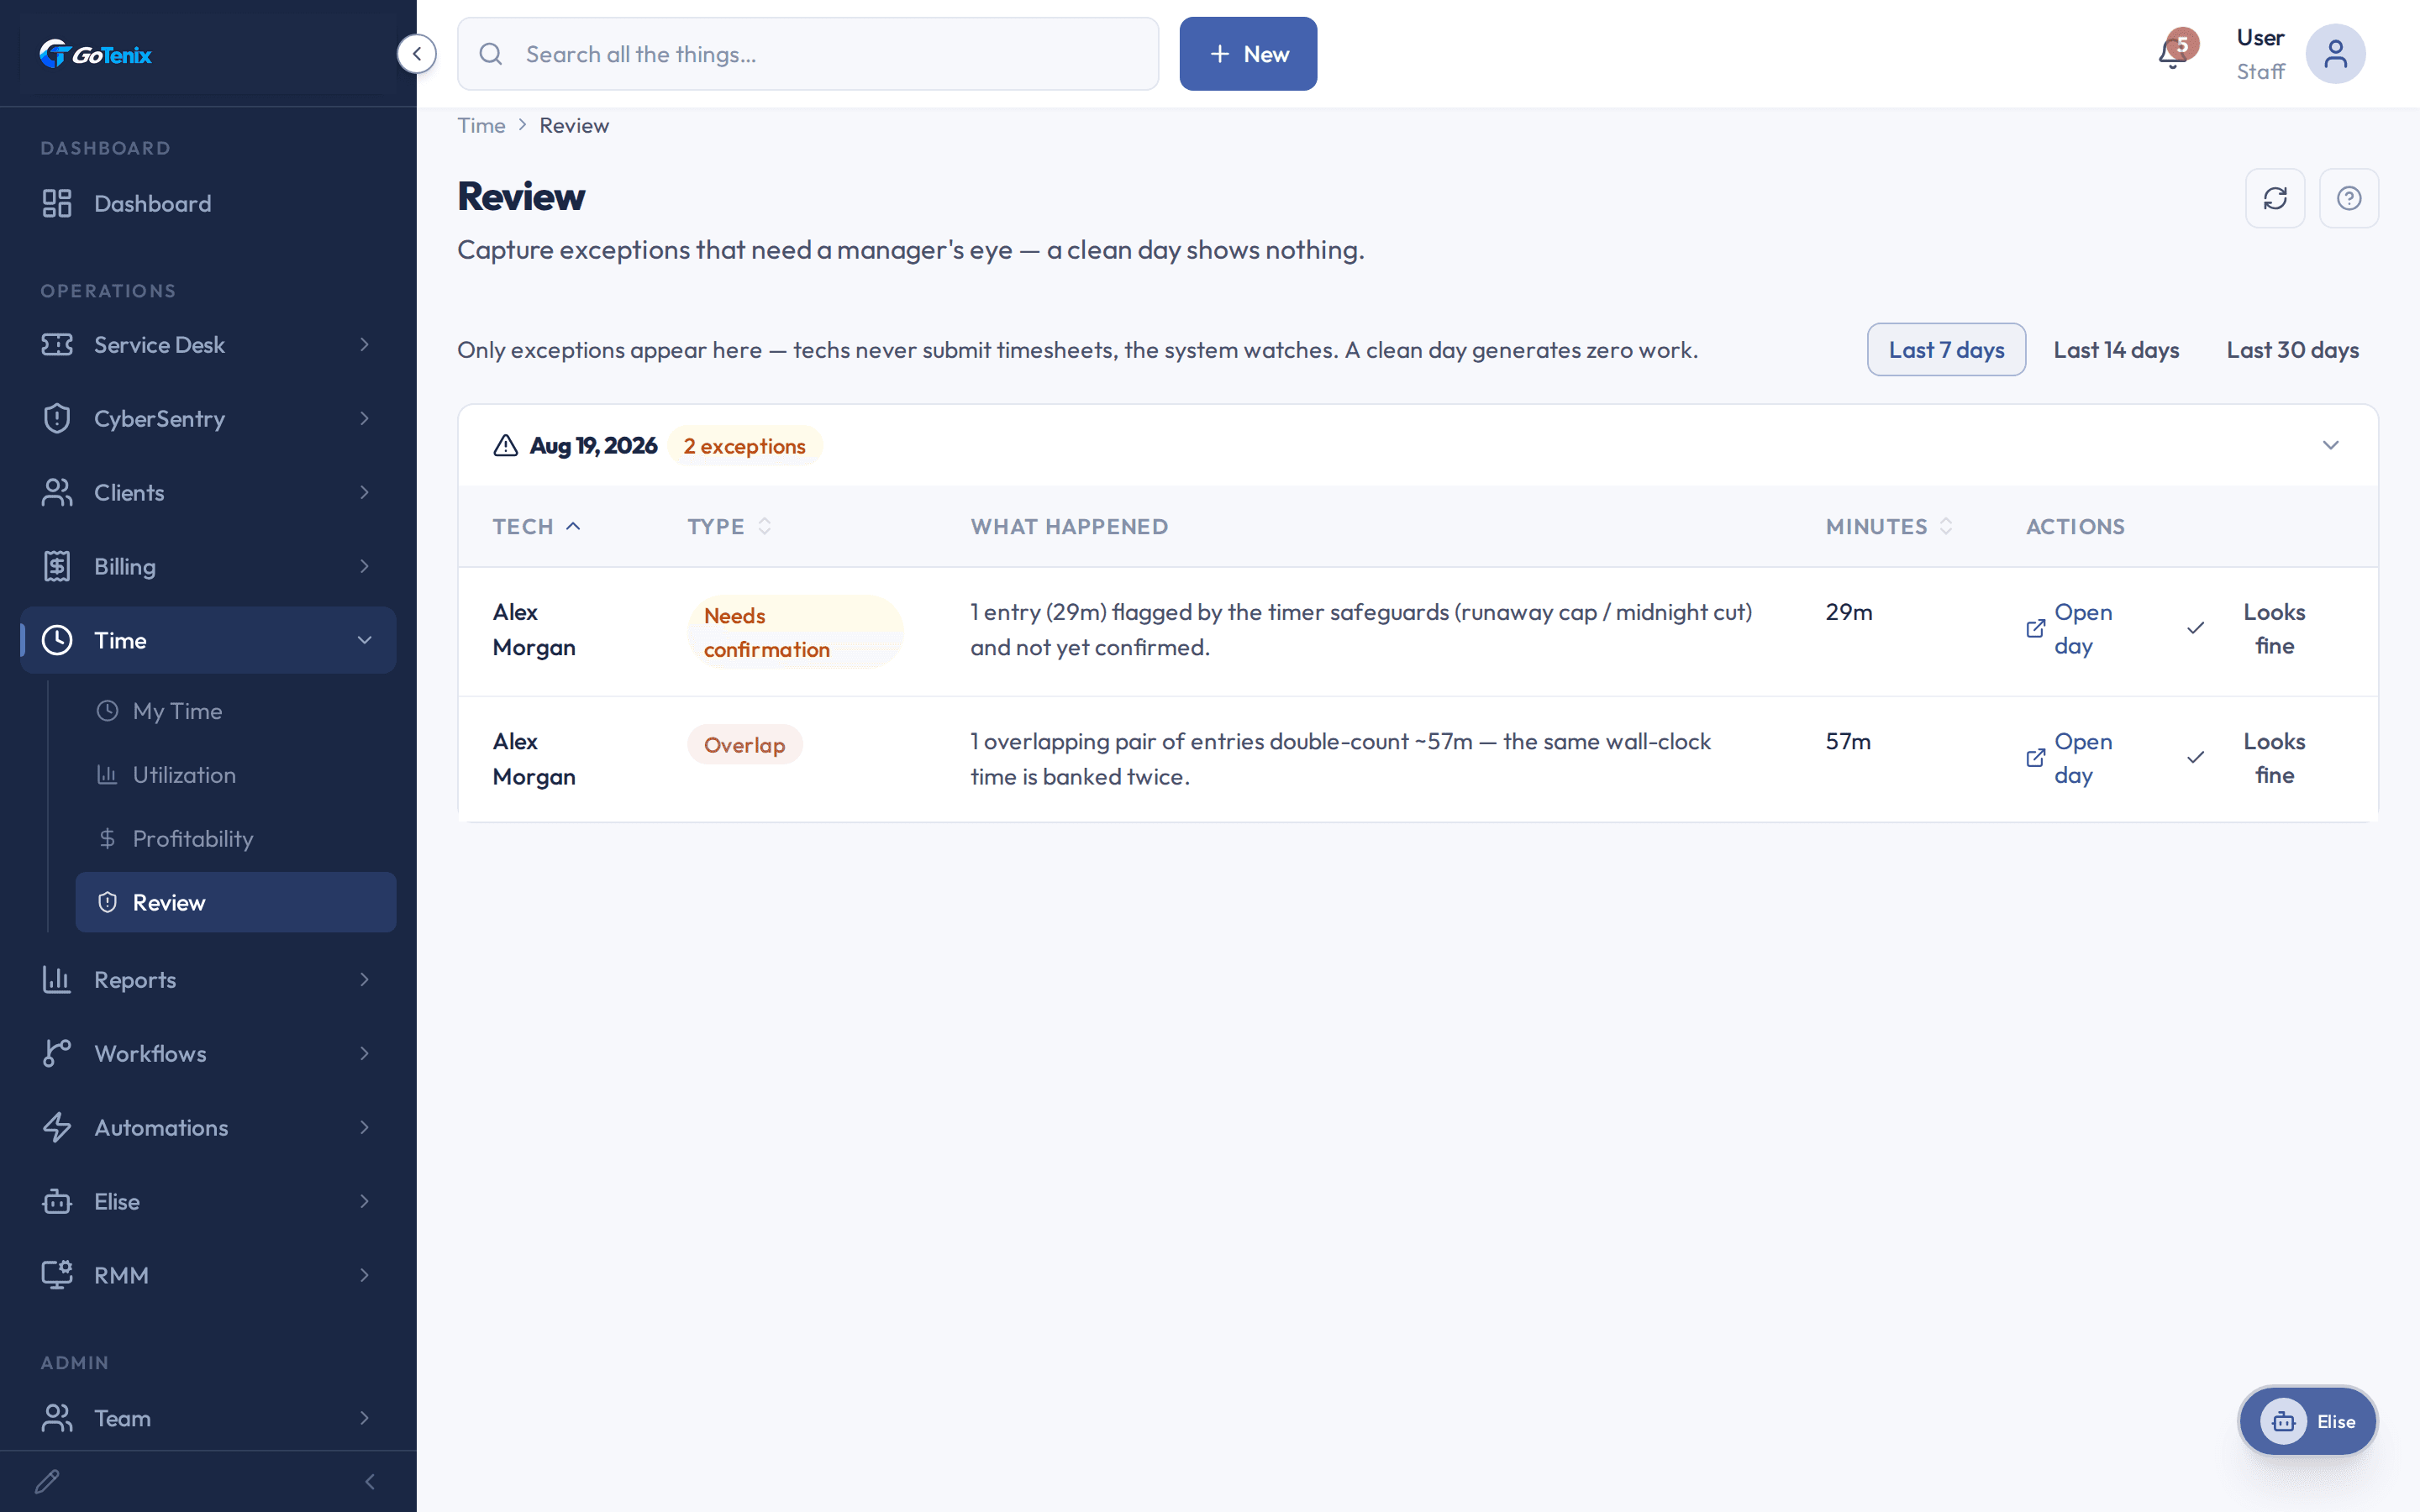Click the Workflows branch icon
Screen dimensions: 2420x1512
coord(57,1053)
